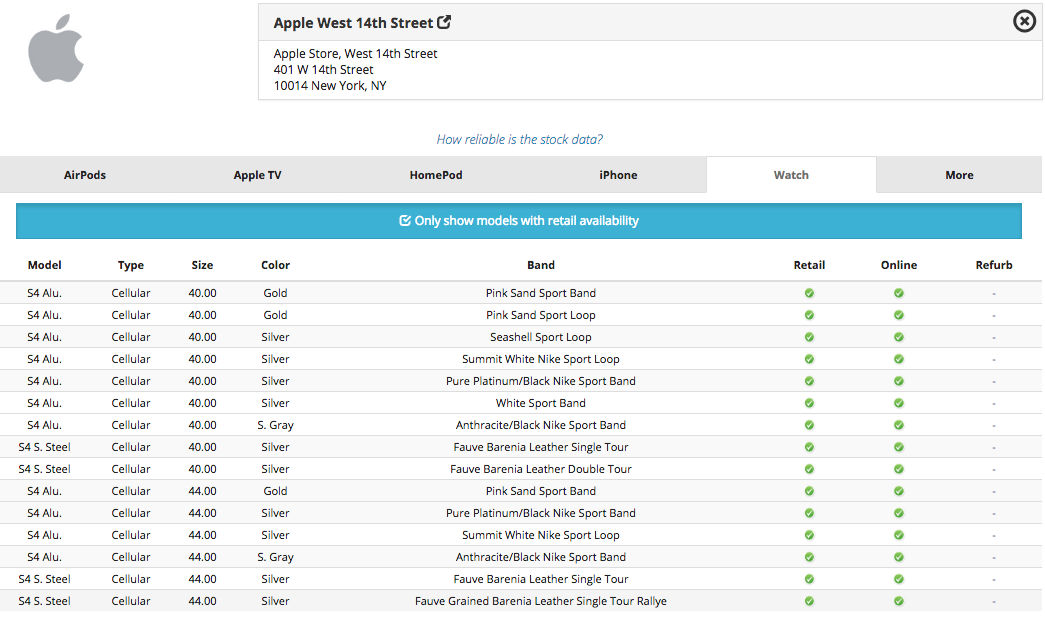Click retail check for Fauve Barenia Leather Double Tour
This screenshot has width=1045, height=617.
pyautogui.click(x=809, y=469)
